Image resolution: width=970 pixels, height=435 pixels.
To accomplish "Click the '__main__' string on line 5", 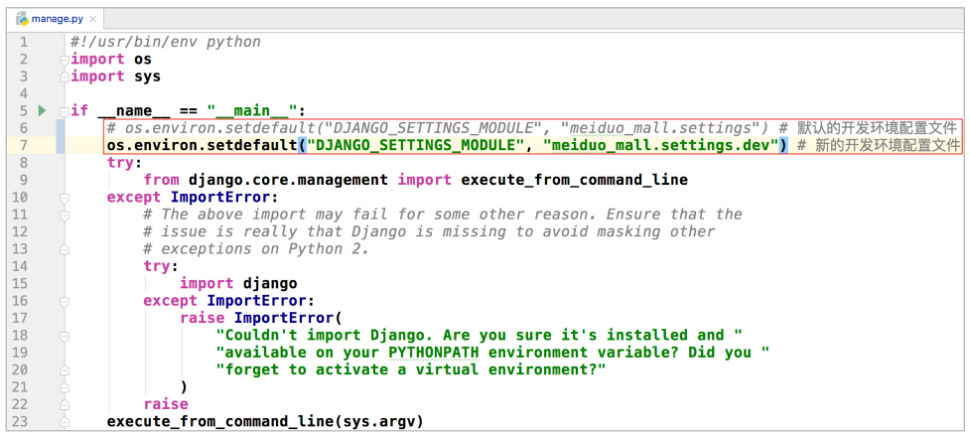I will coord(252,111).
